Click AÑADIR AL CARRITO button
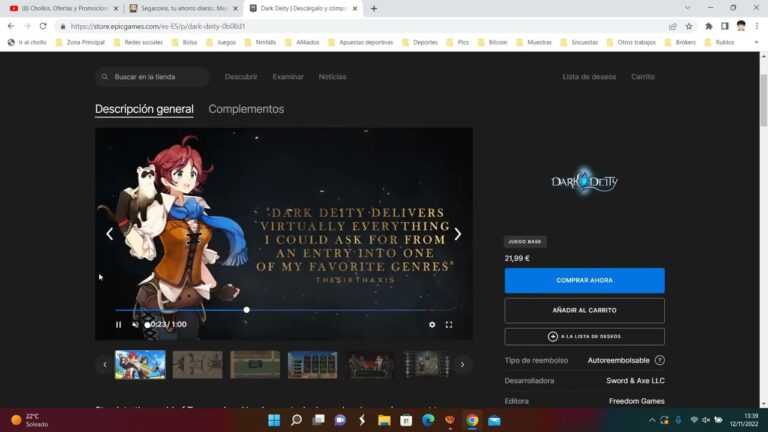Viewport: 768px width, 432px height. (584, 311)
